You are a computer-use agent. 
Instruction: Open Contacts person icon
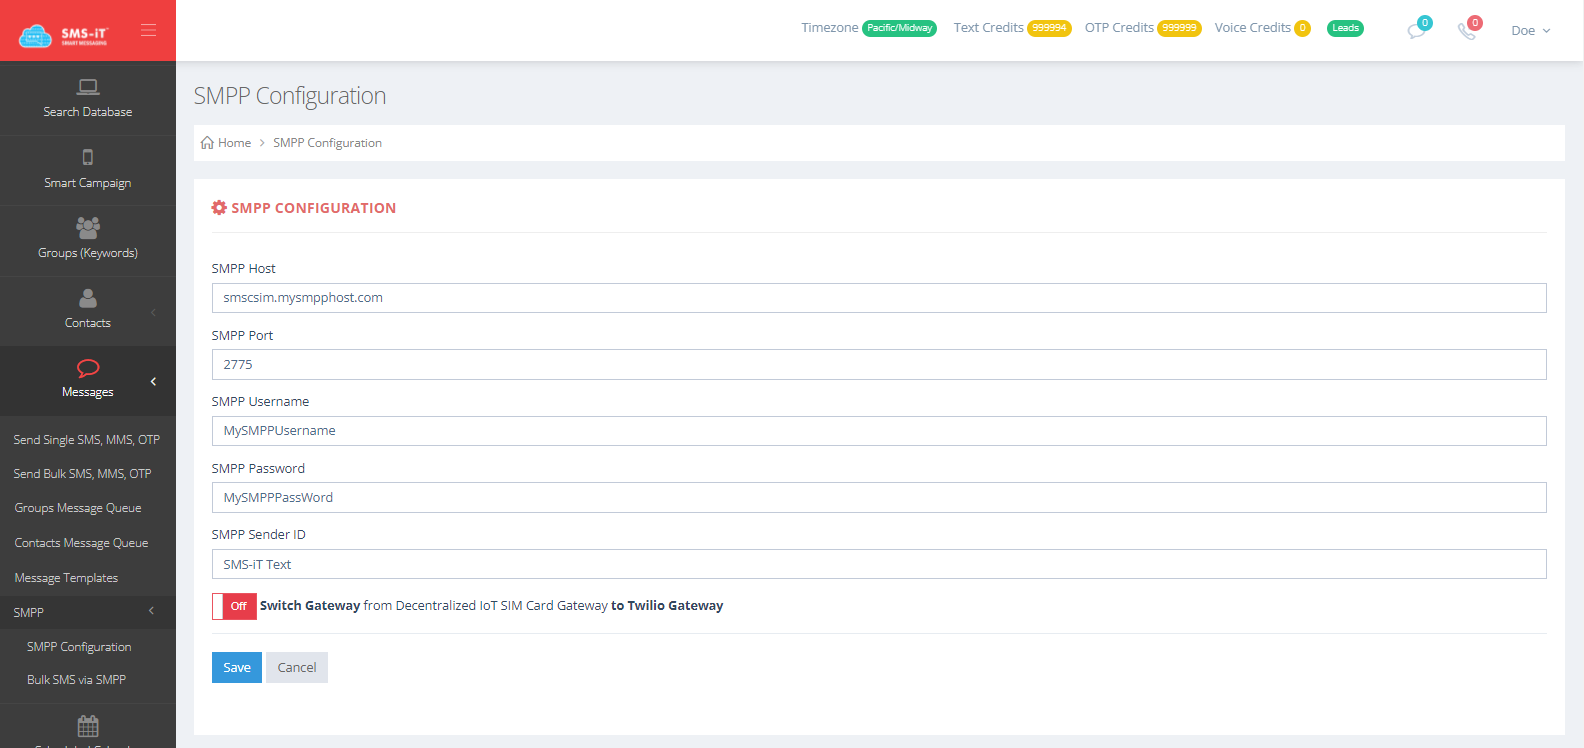click(x=88, y=298)
